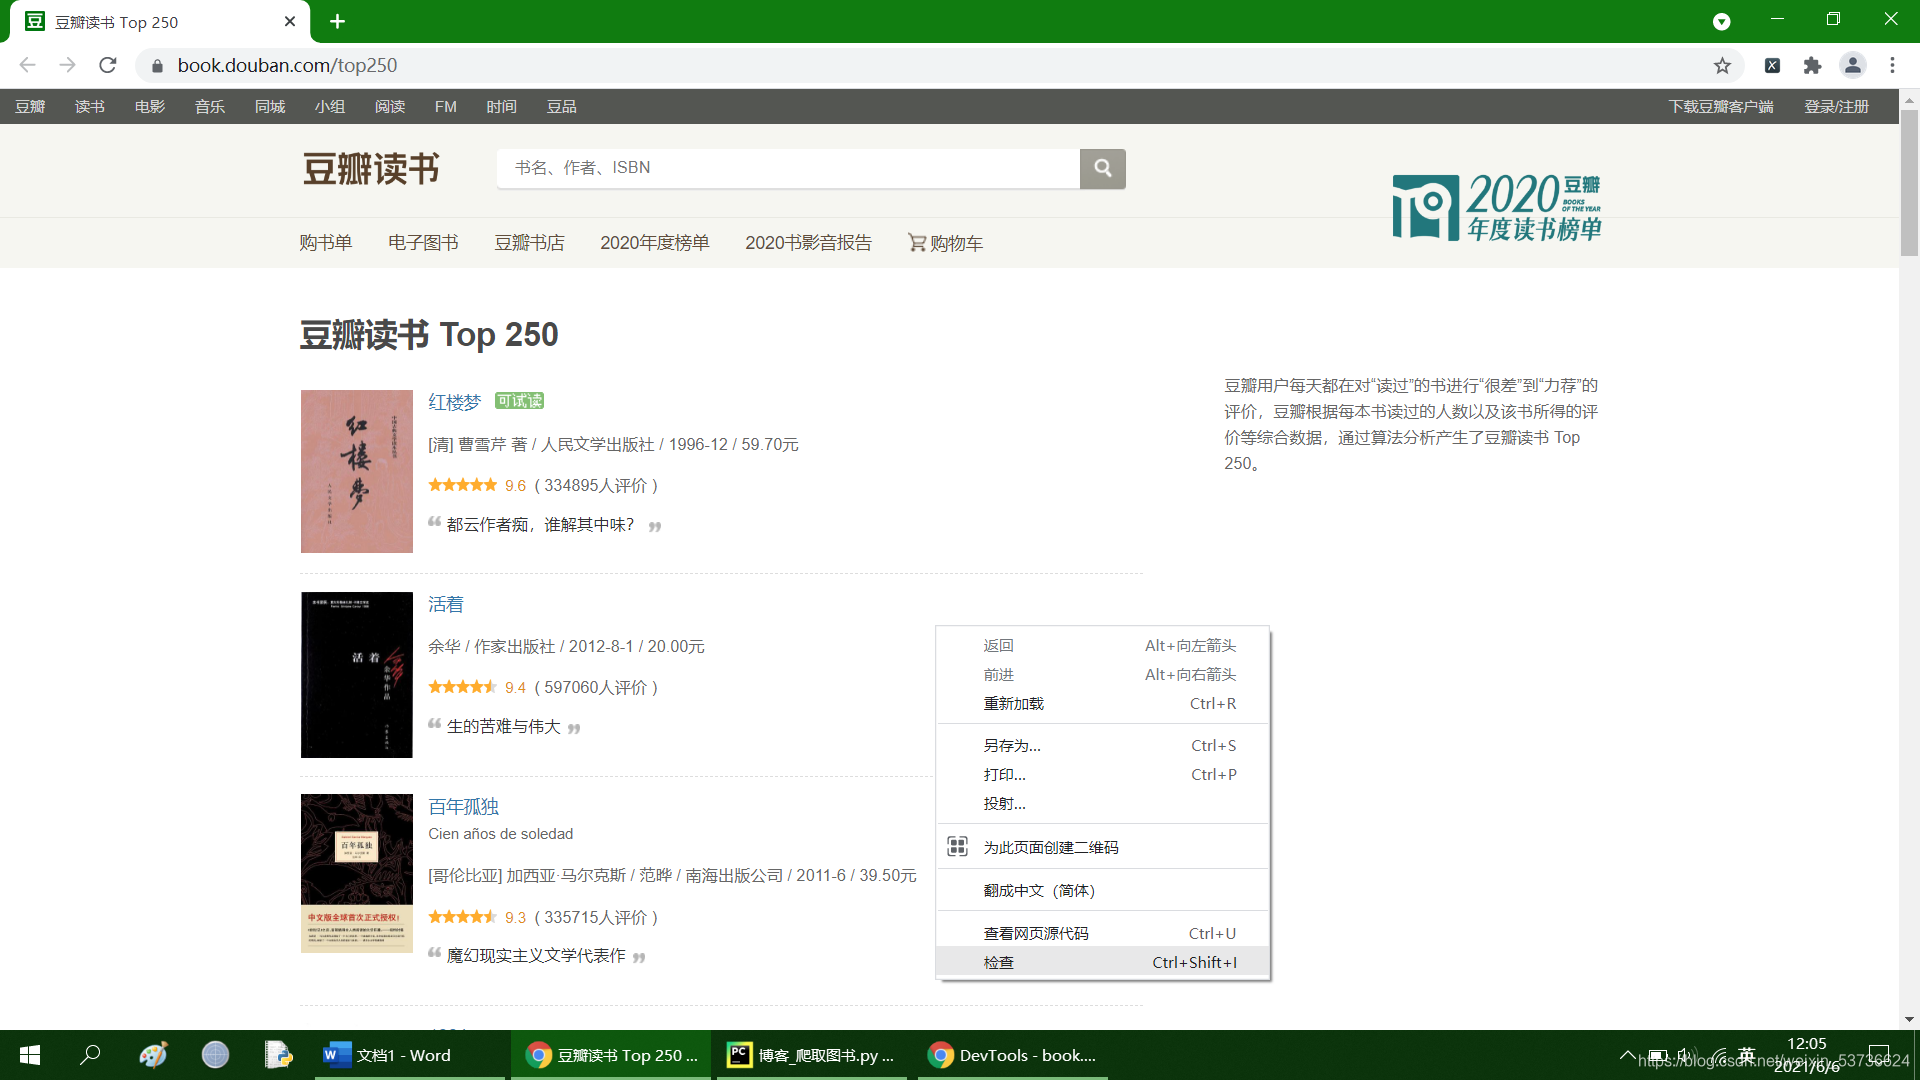Click 可试读 badge next to 红楼梦

click(519, 401)
